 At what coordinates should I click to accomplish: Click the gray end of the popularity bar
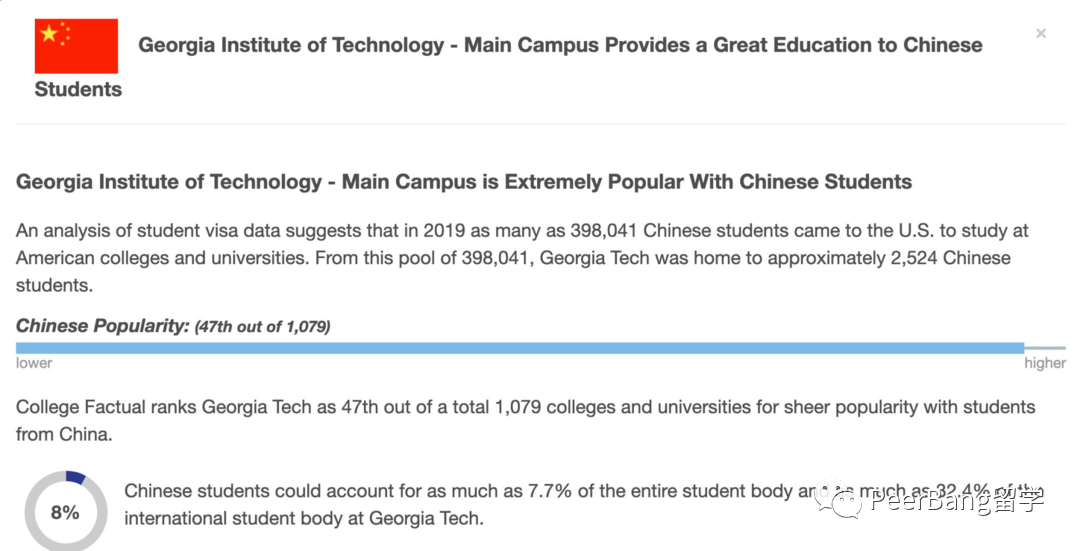(1045, 347)
